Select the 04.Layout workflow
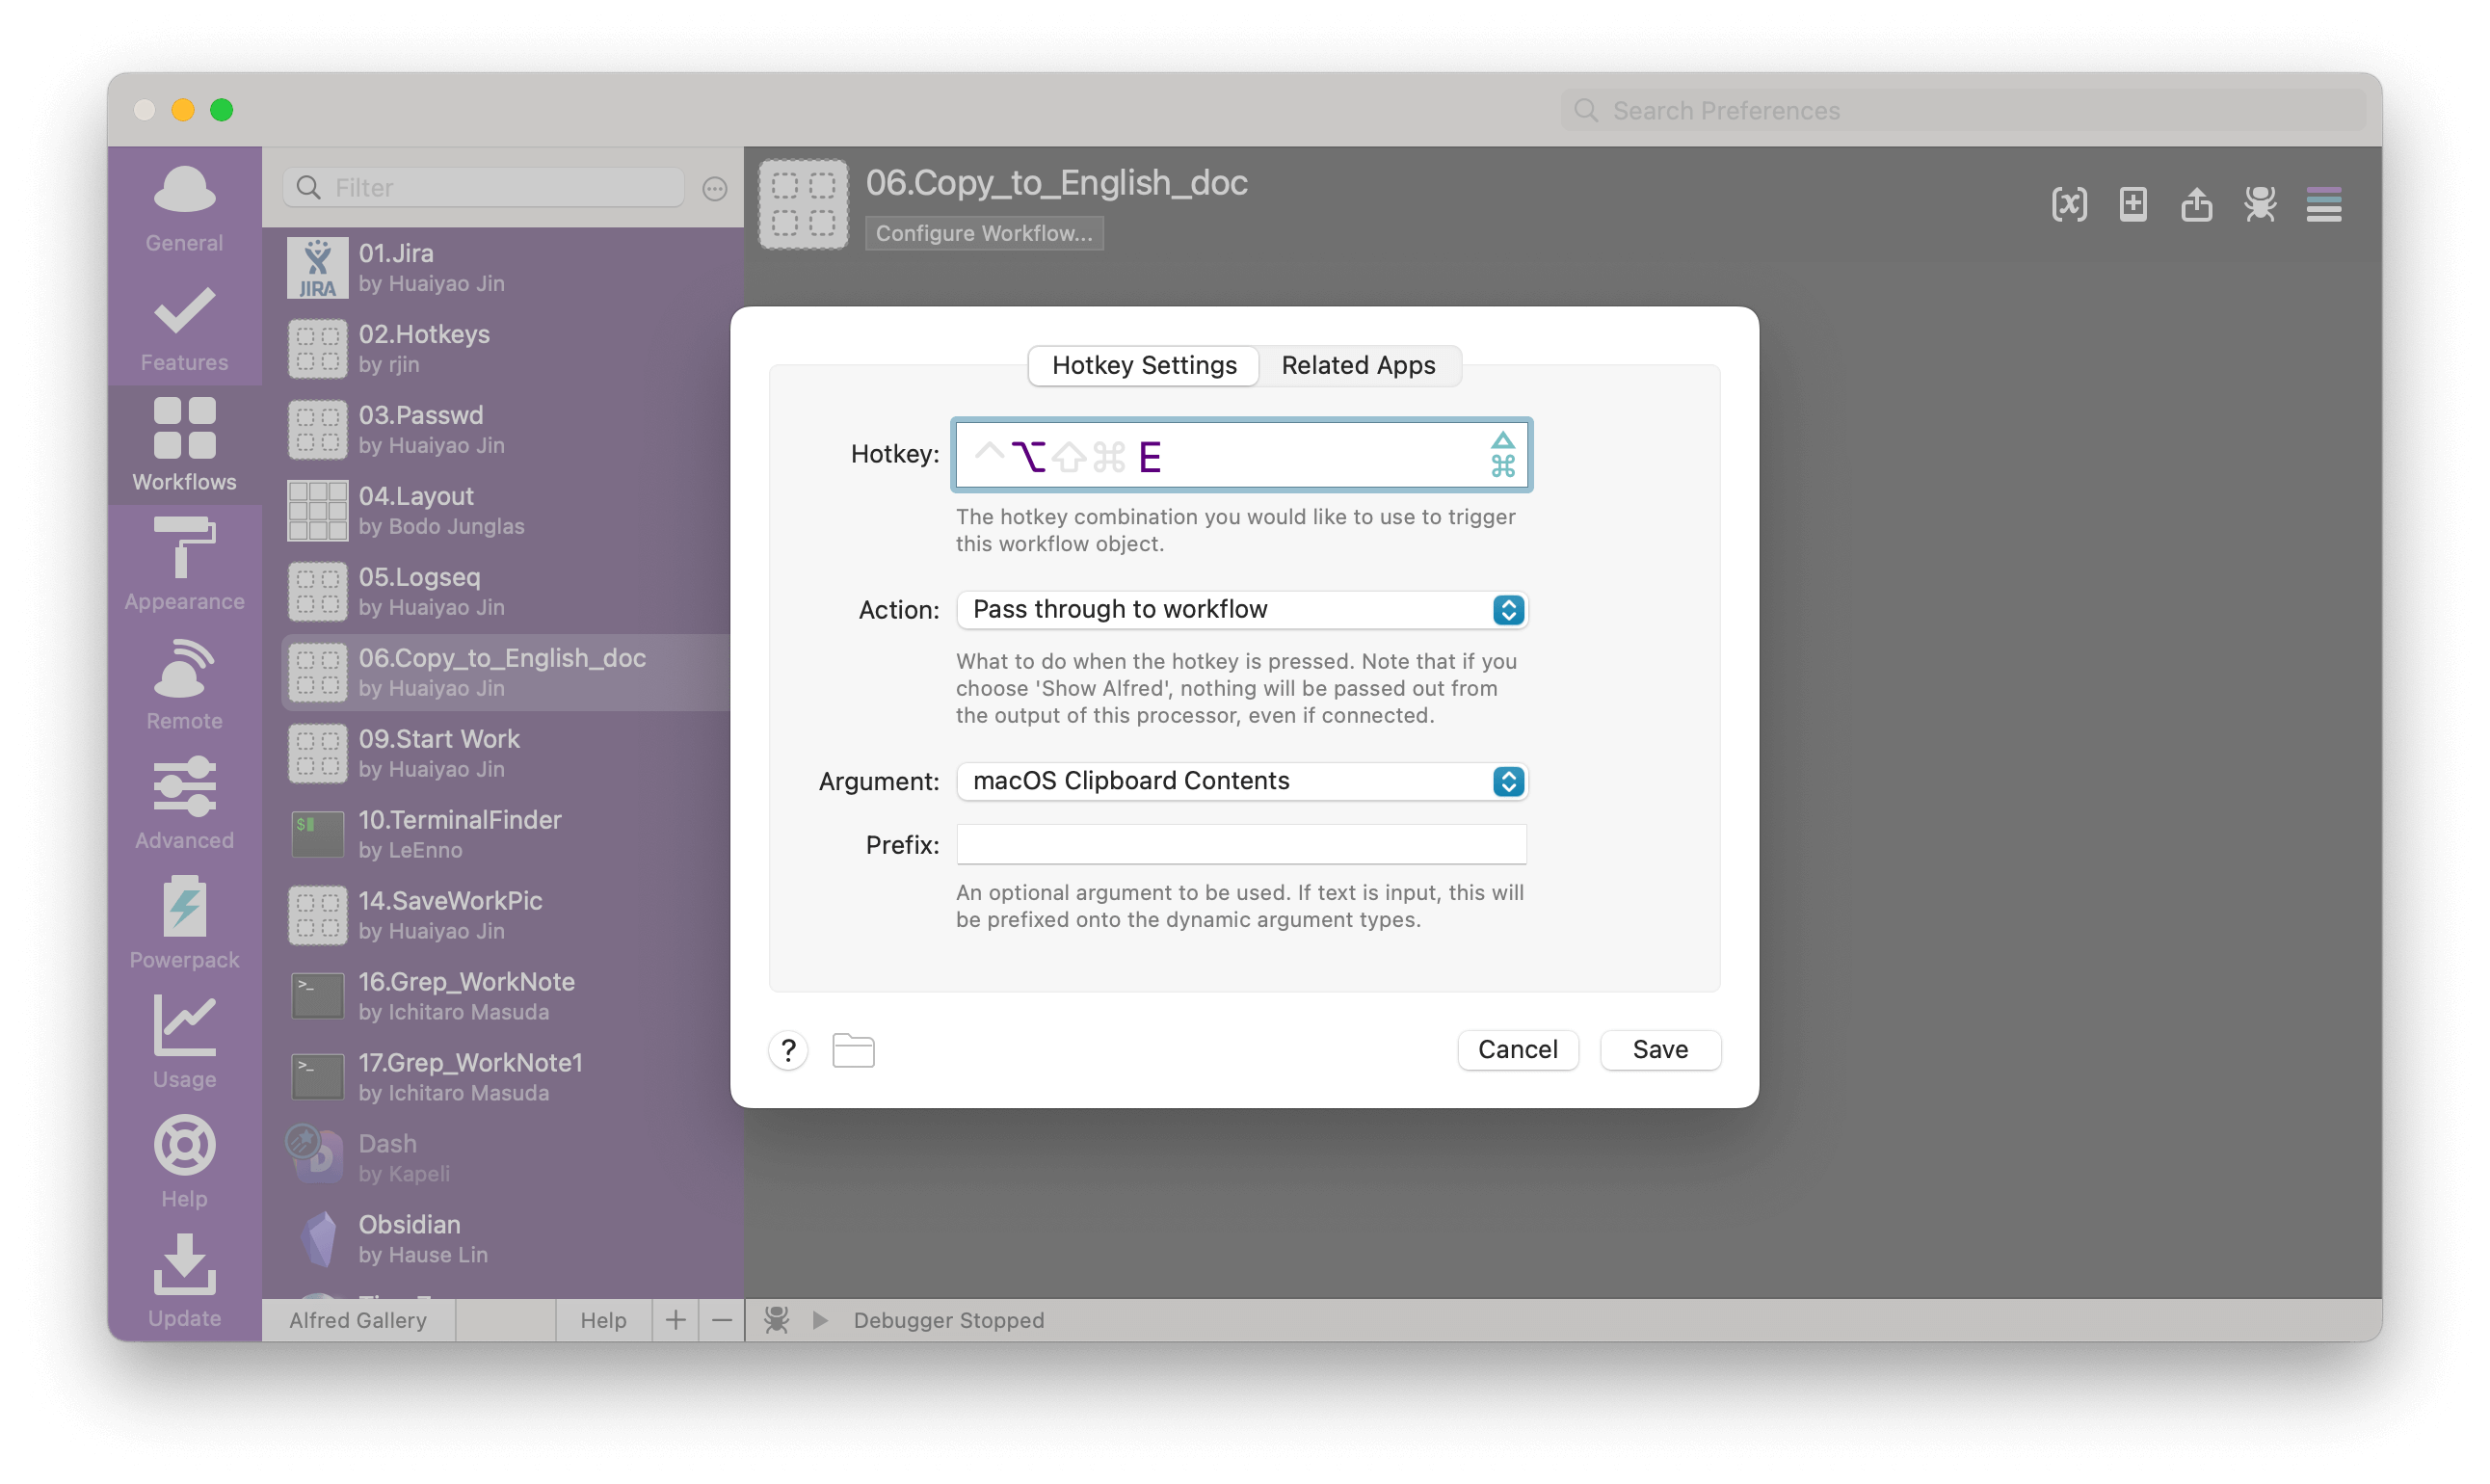 tap(507, 511)
